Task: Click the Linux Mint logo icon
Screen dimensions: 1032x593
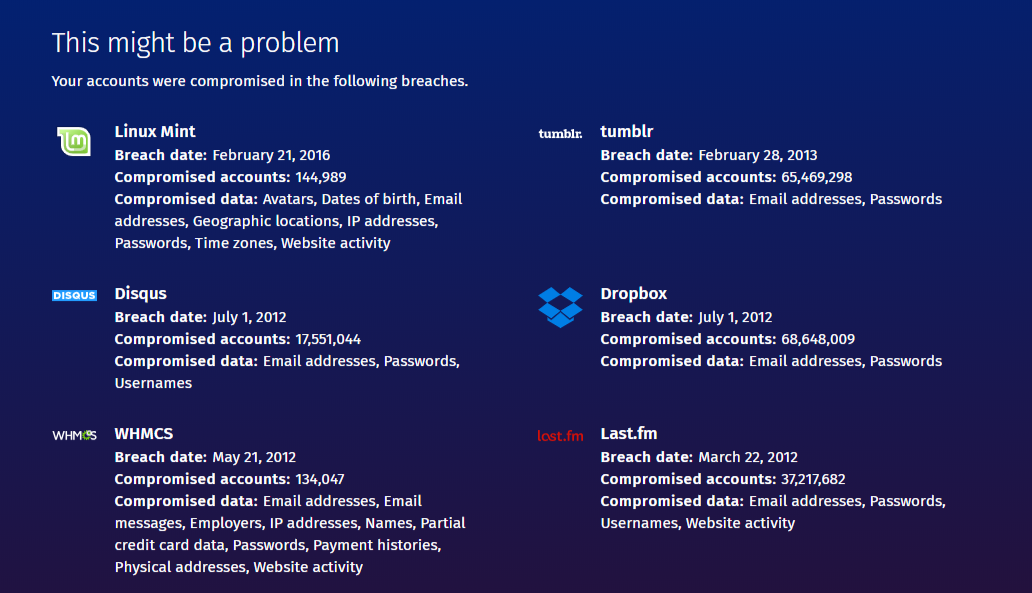Action: 74,142
